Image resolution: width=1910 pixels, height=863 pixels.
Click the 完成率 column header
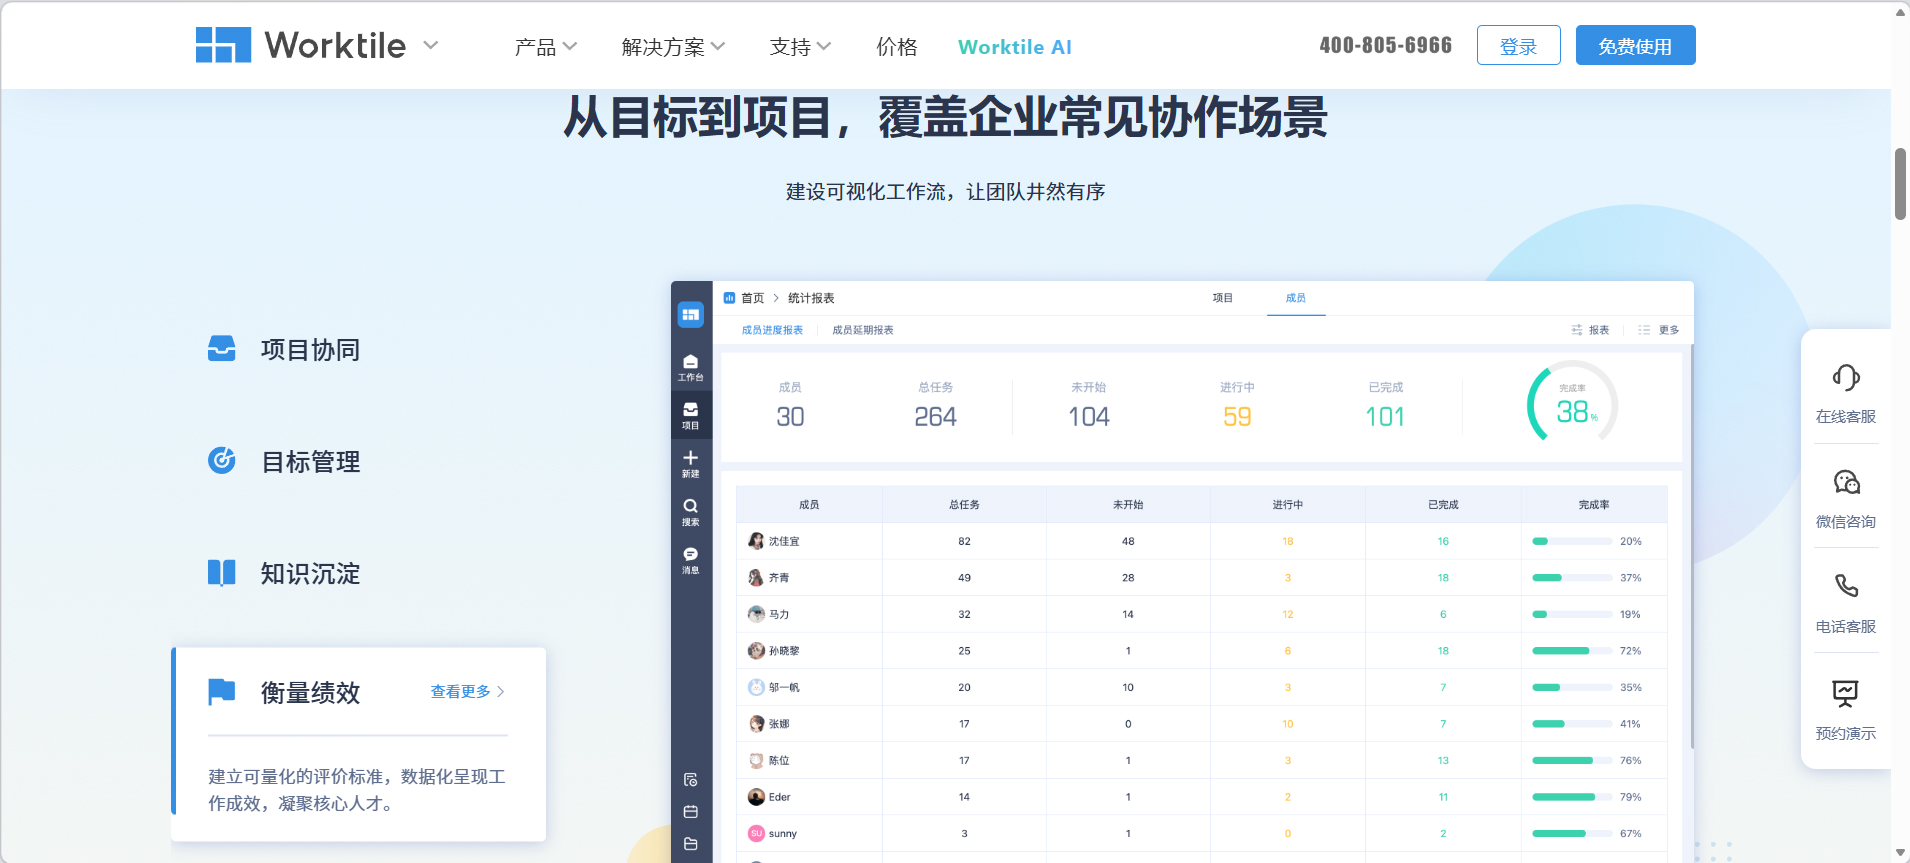pyautogui.click(x=1594, y=505)
